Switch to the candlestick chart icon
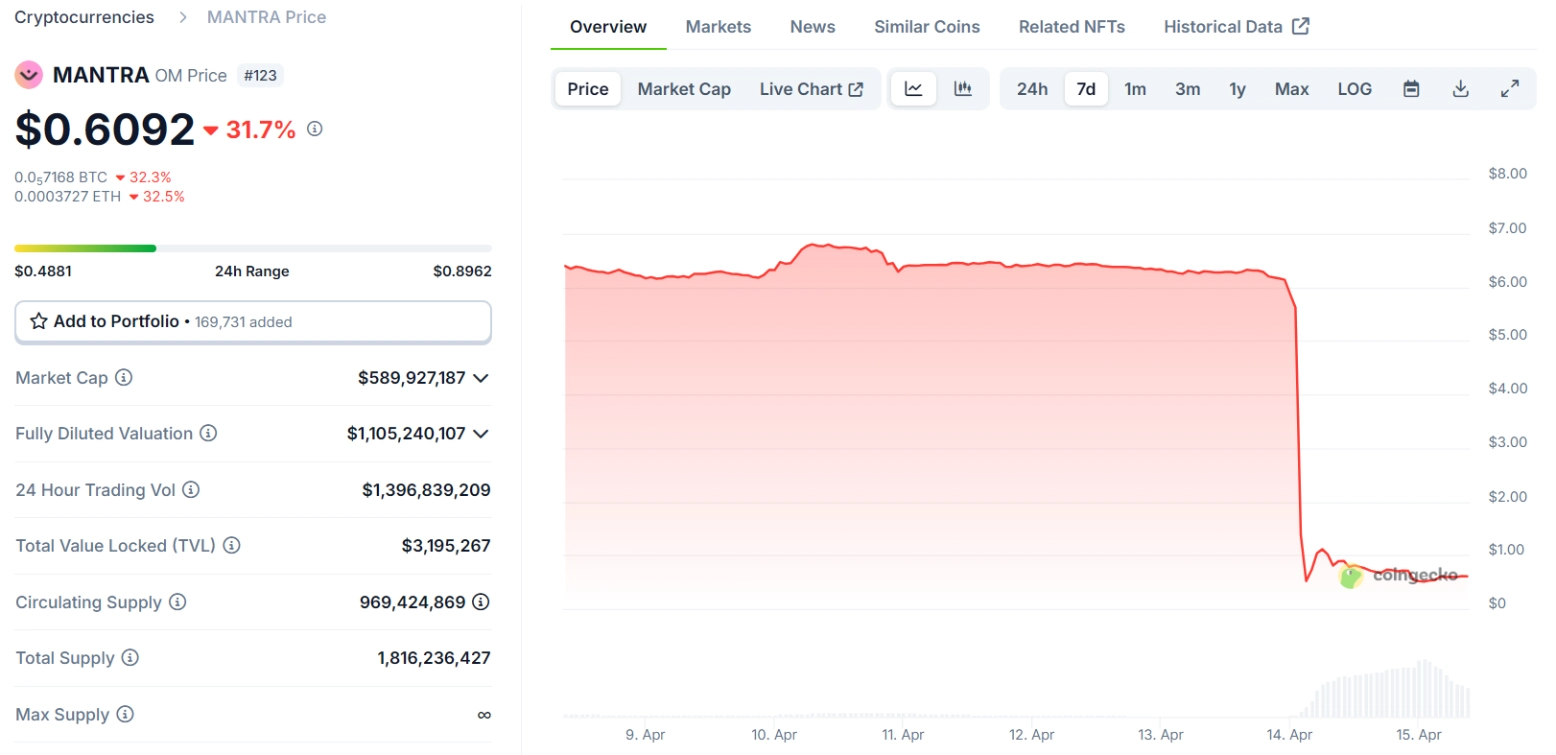Screen dimensions: 1556x755 pyautogui.click(x=963, y=89)
